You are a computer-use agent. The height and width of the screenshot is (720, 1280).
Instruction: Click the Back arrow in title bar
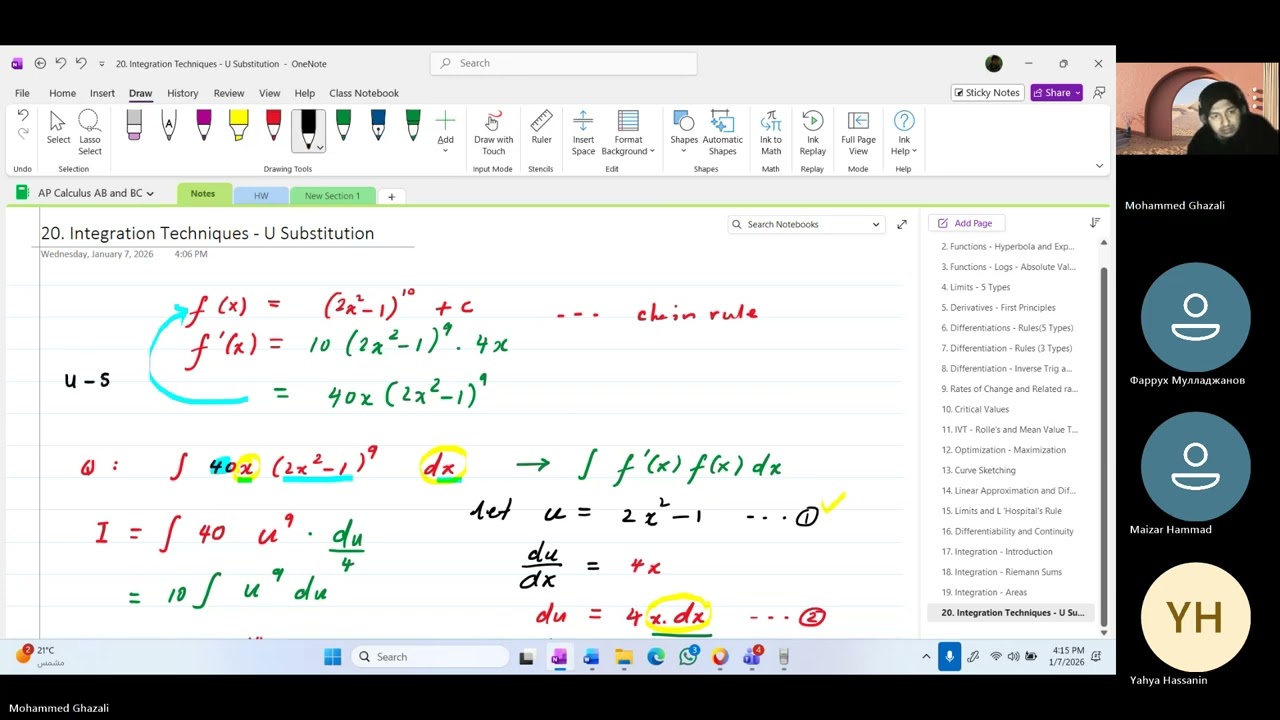click(40, 63)
